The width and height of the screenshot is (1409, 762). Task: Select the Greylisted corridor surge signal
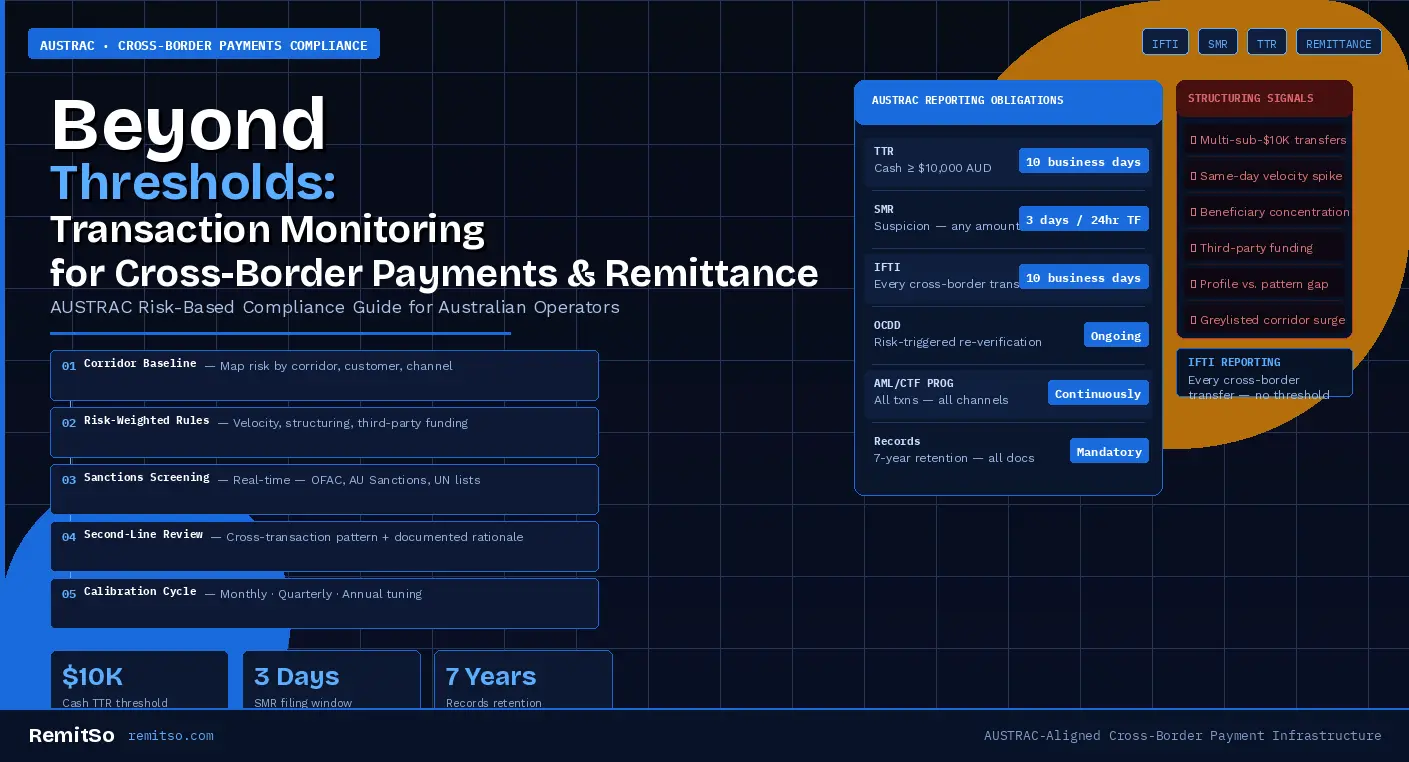1264,320
